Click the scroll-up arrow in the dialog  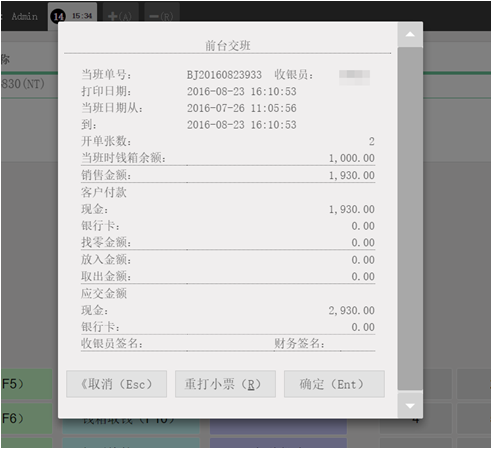(410, 34)
